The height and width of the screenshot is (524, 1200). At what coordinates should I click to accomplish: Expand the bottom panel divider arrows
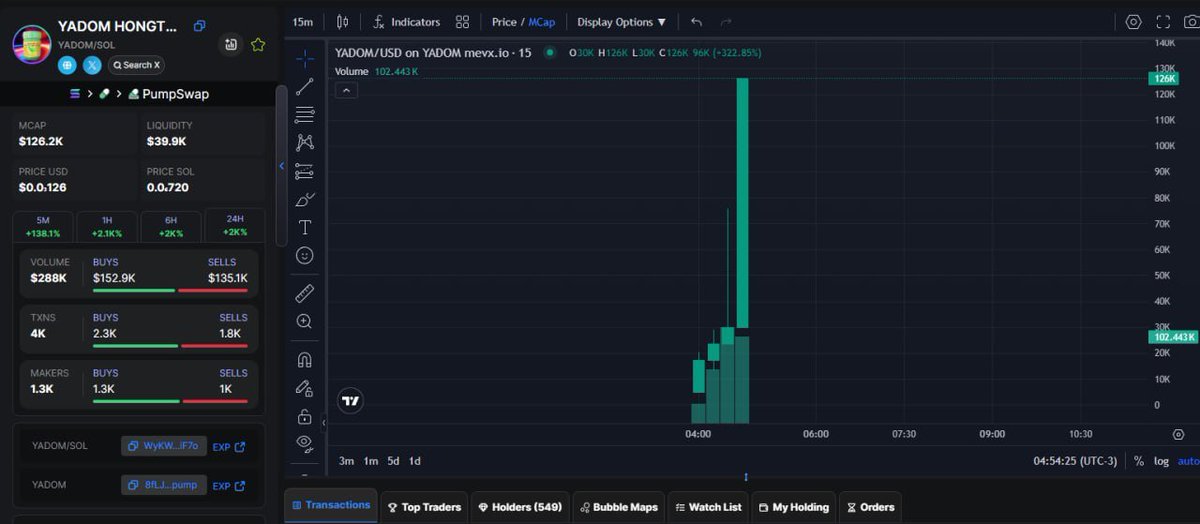tap(746, 477)
